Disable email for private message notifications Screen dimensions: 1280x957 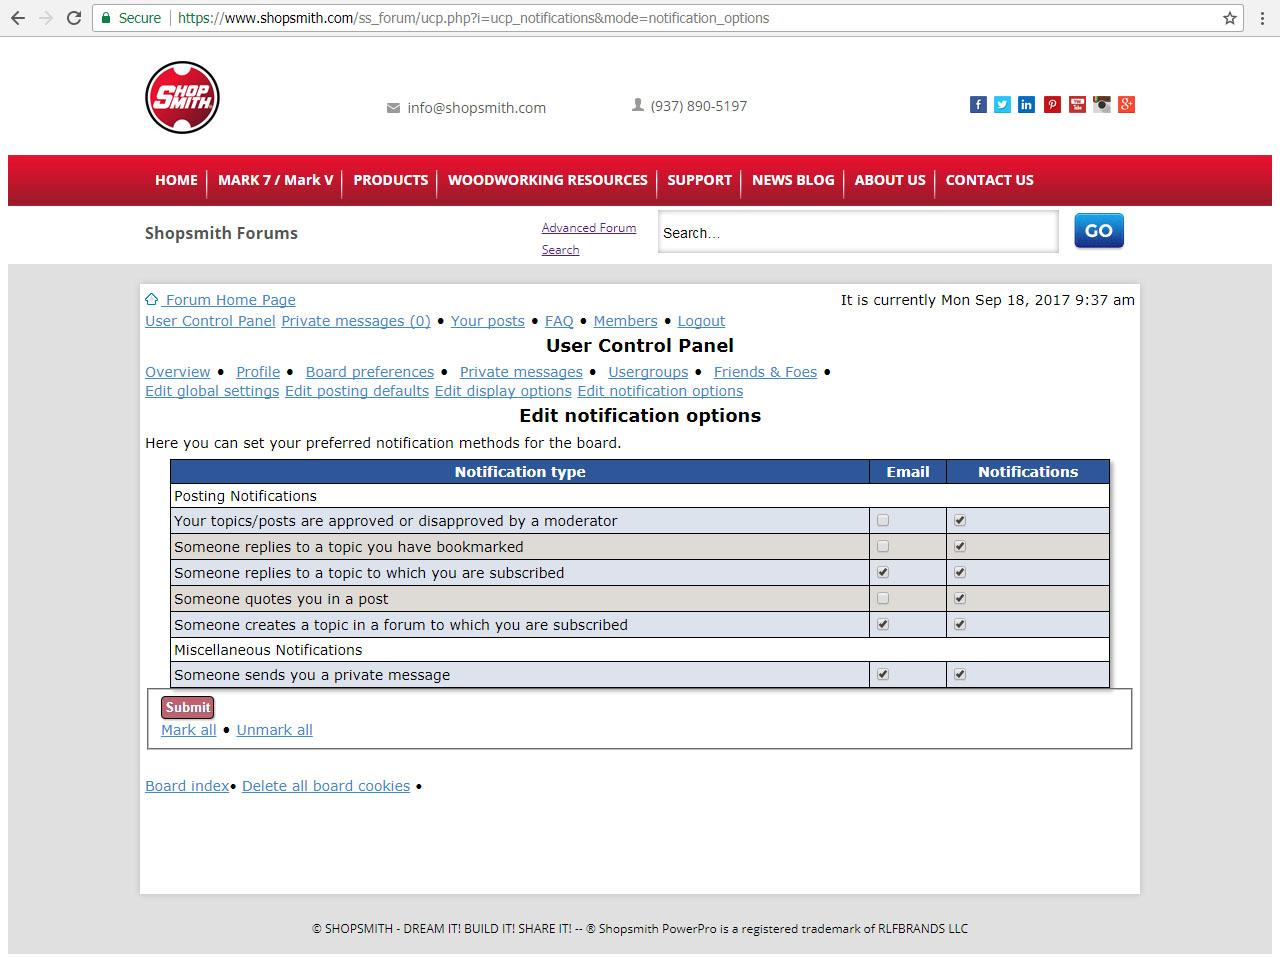pyautogui.click(x=883, y=674)
